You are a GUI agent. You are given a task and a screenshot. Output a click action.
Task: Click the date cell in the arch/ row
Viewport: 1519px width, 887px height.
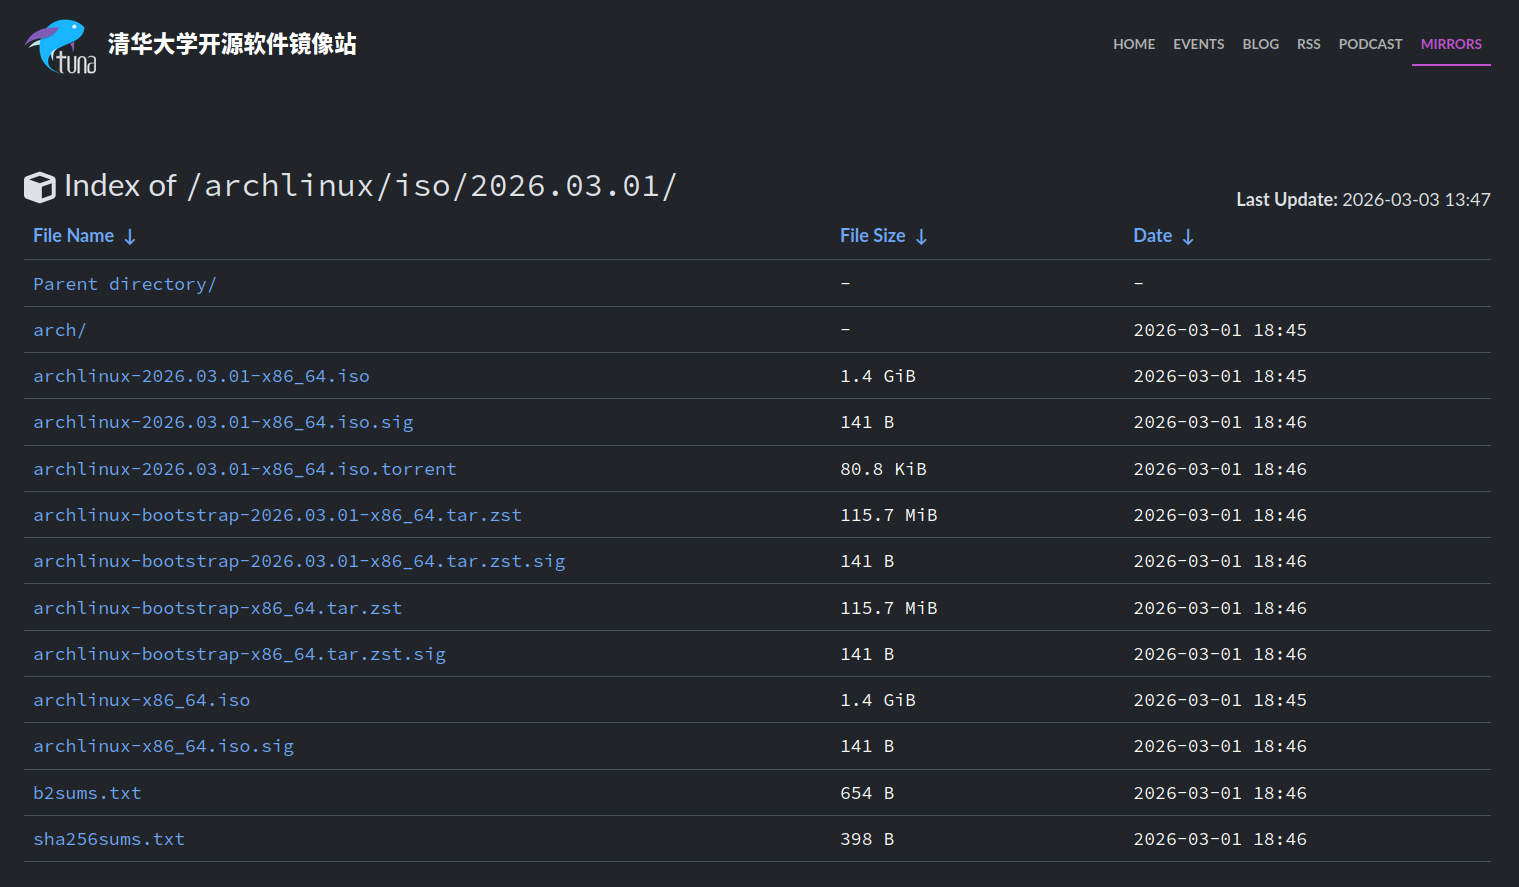pyautogui.click(x=1220, y=330)
